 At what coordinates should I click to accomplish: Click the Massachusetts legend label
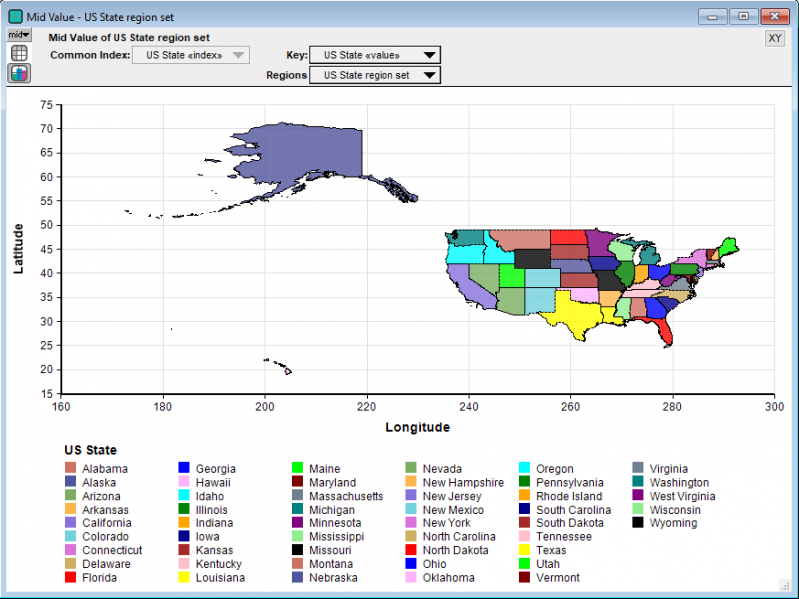point(346,496)
